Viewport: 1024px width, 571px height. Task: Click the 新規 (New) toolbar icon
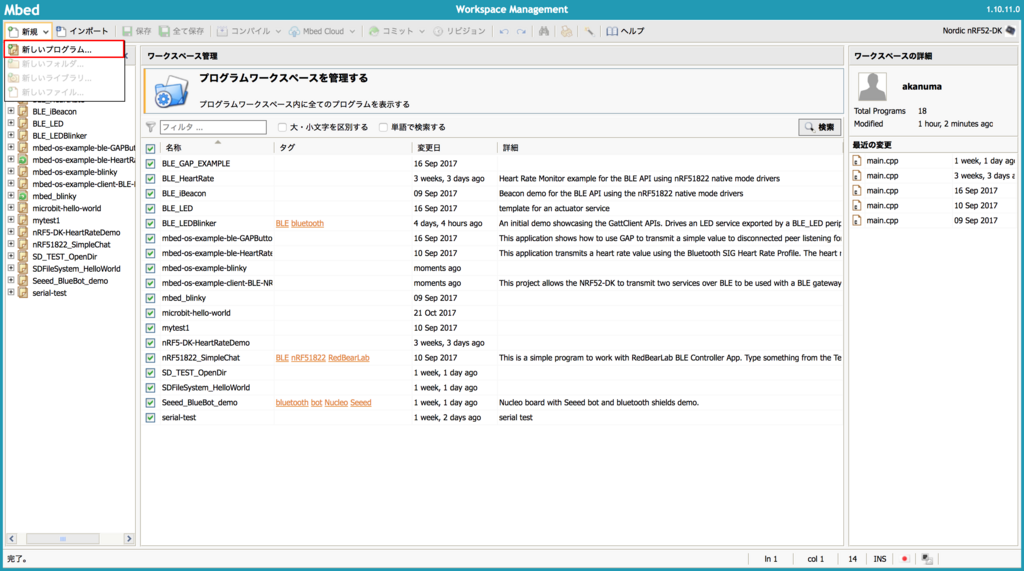[13, 31]
